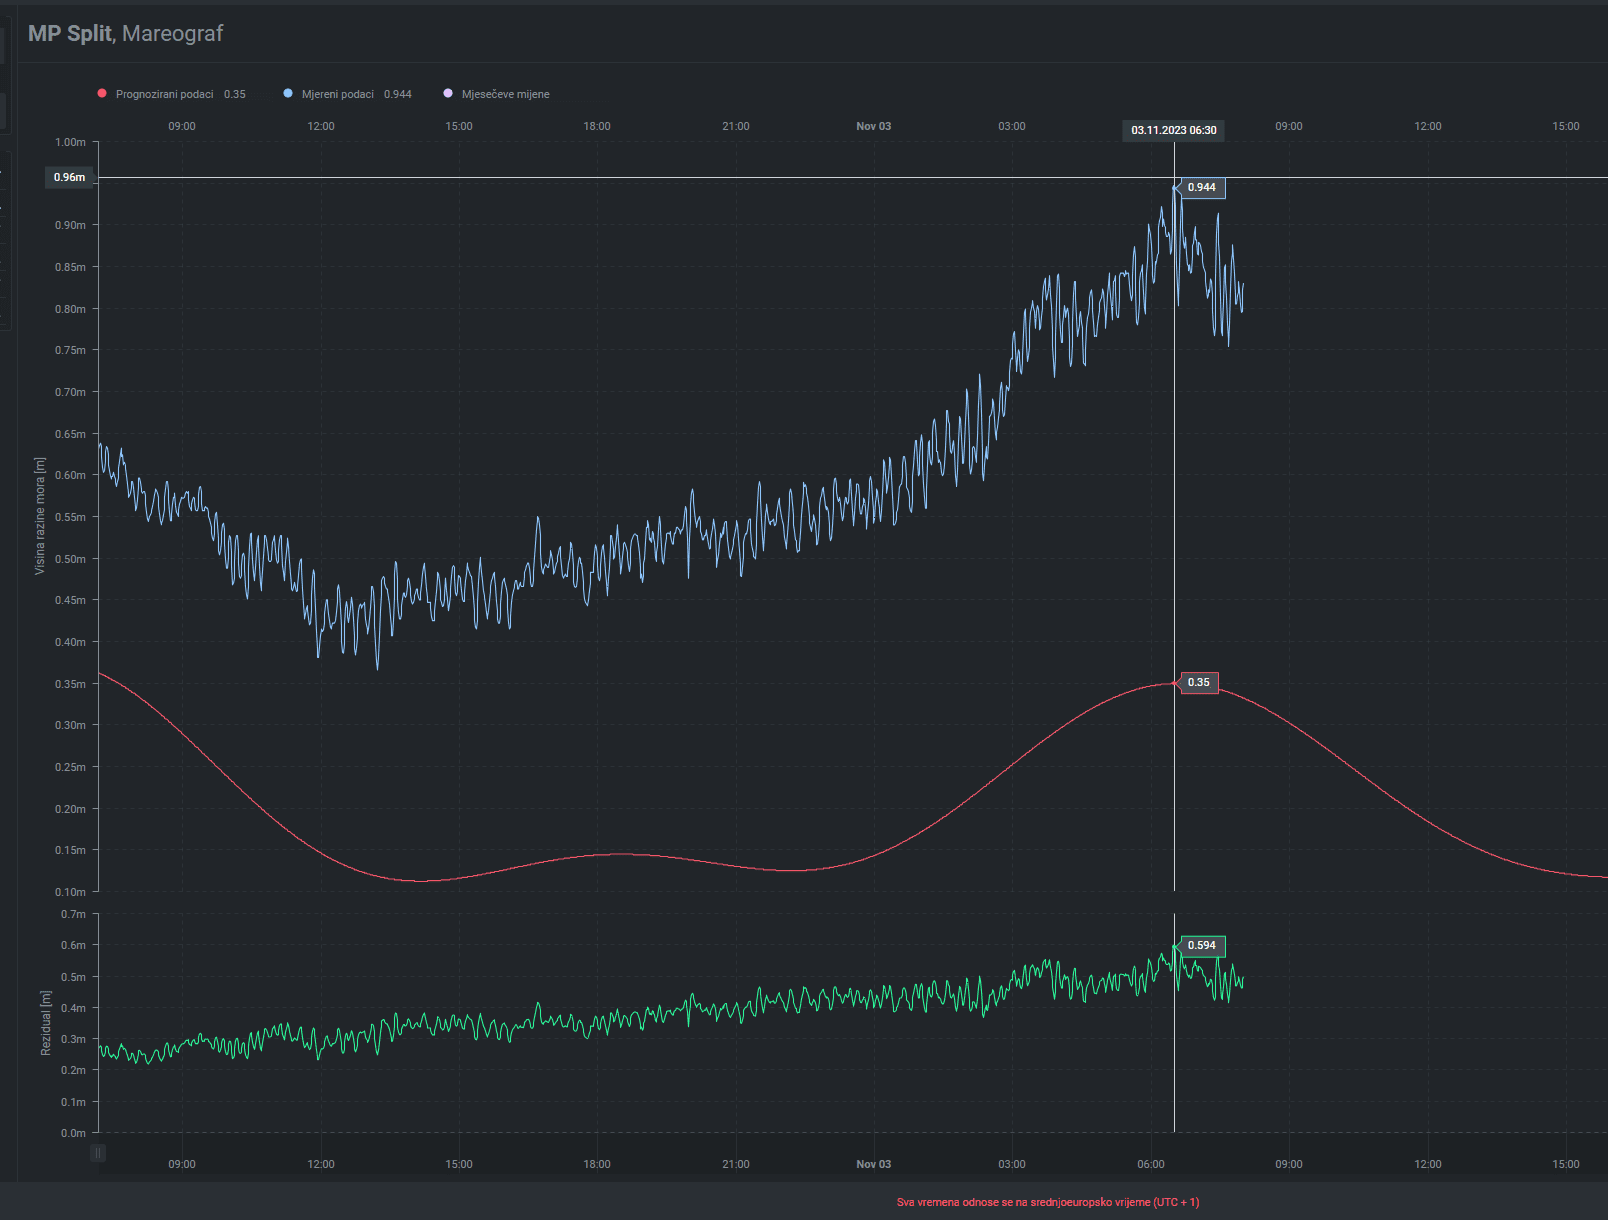Toggle the Mjereni podaci series label

(x=337, y=94)
